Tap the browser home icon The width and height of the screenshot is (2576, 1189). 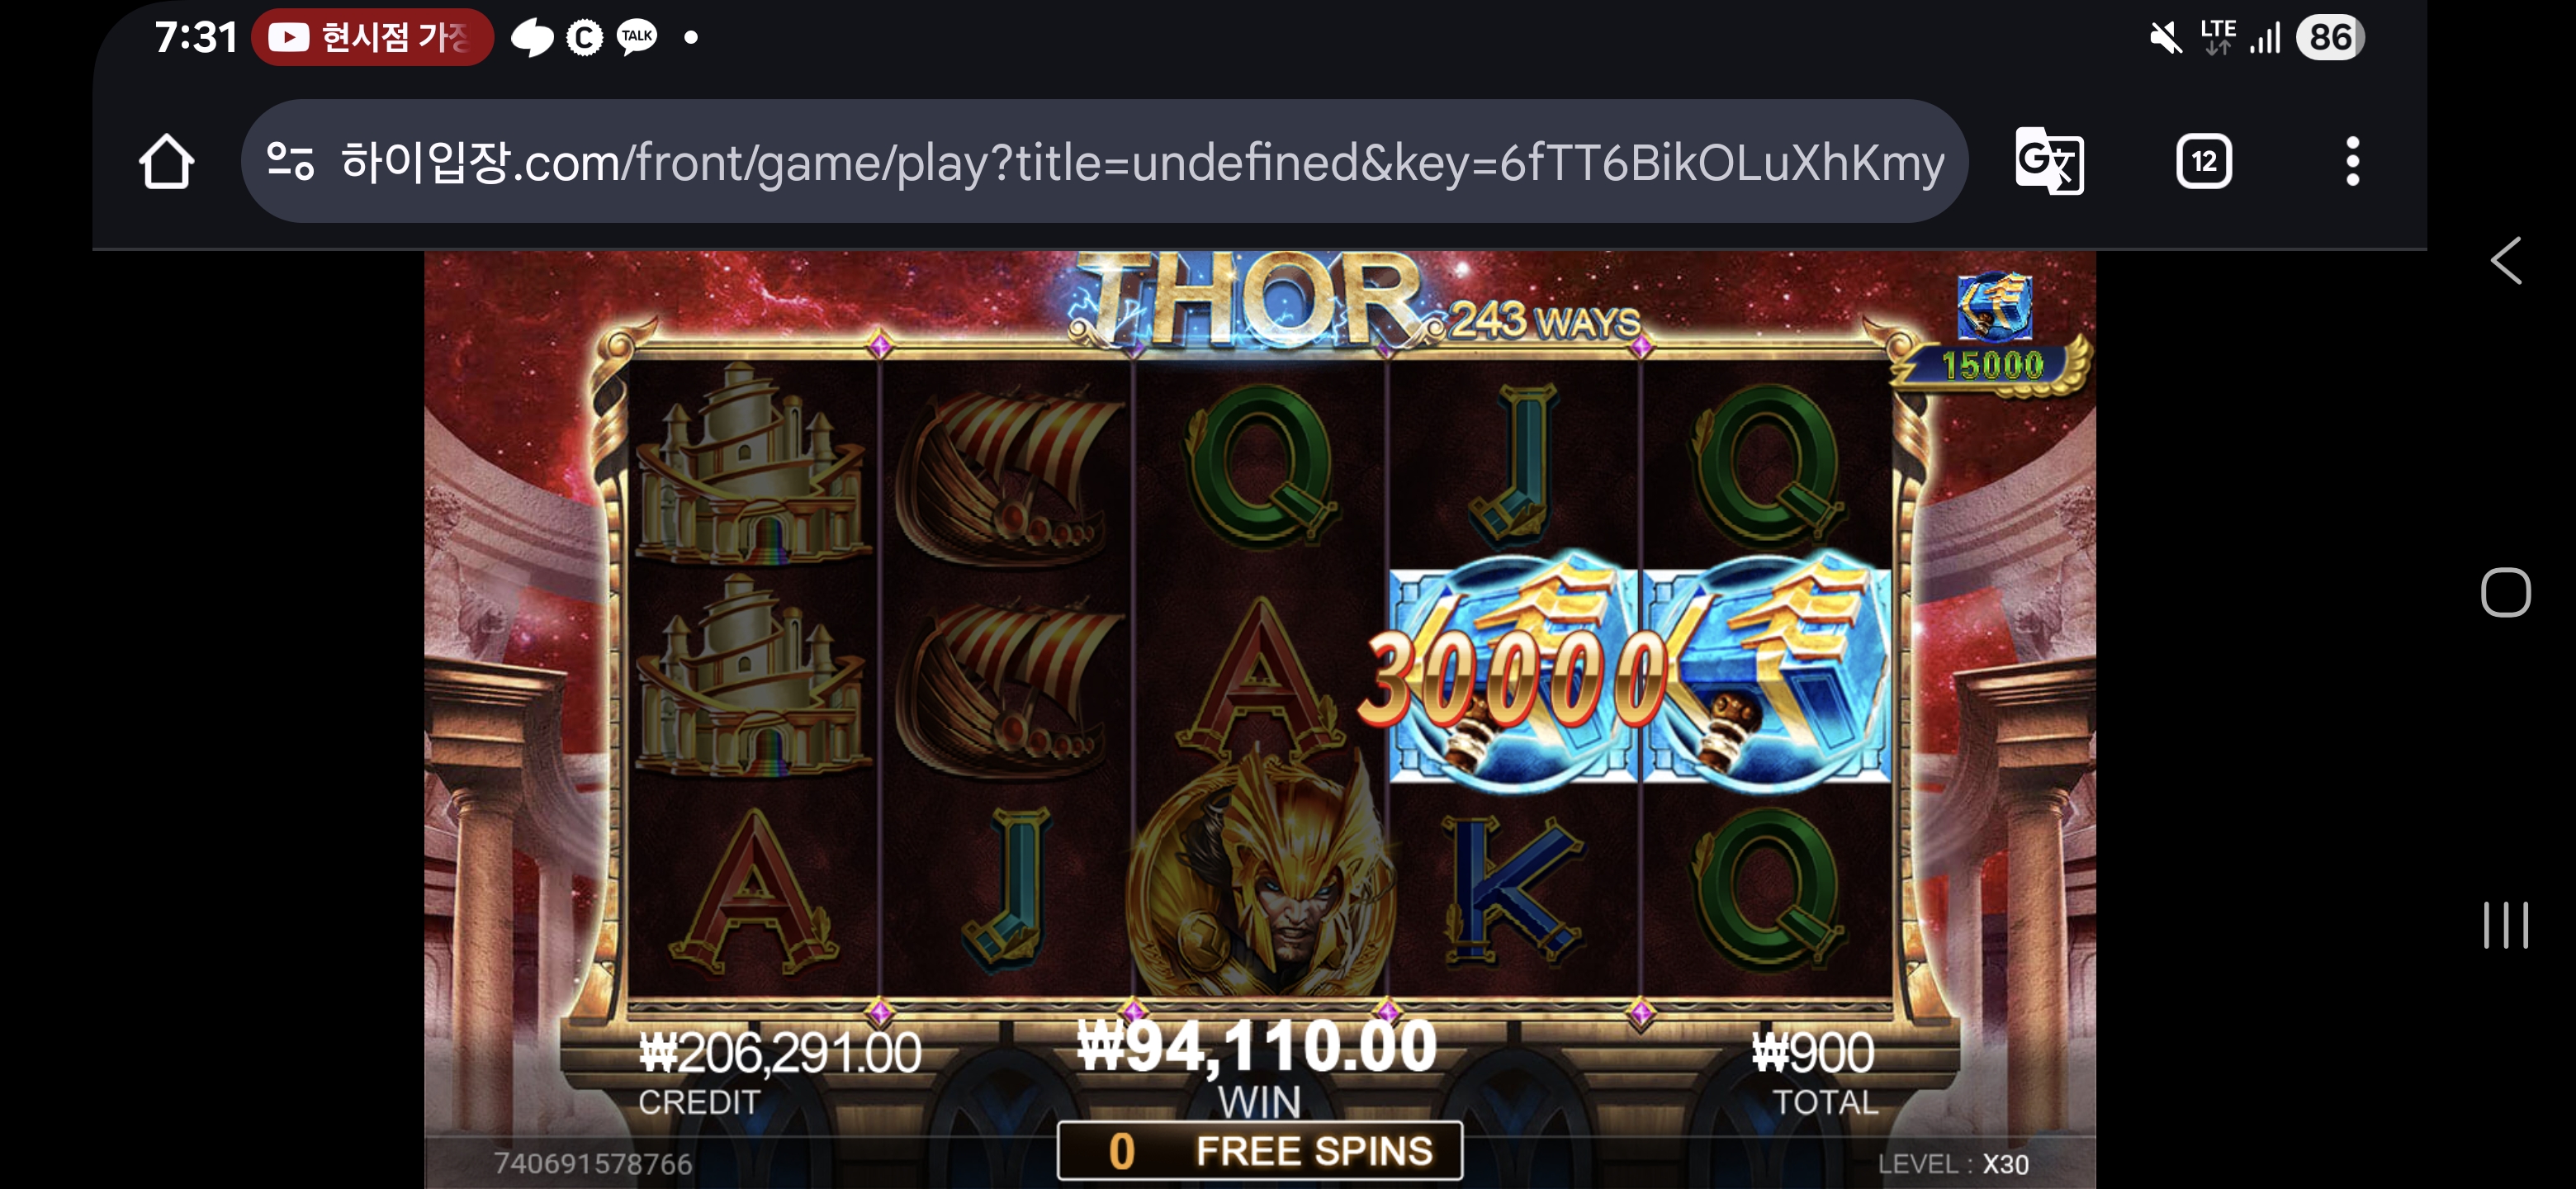click(166, 161)
